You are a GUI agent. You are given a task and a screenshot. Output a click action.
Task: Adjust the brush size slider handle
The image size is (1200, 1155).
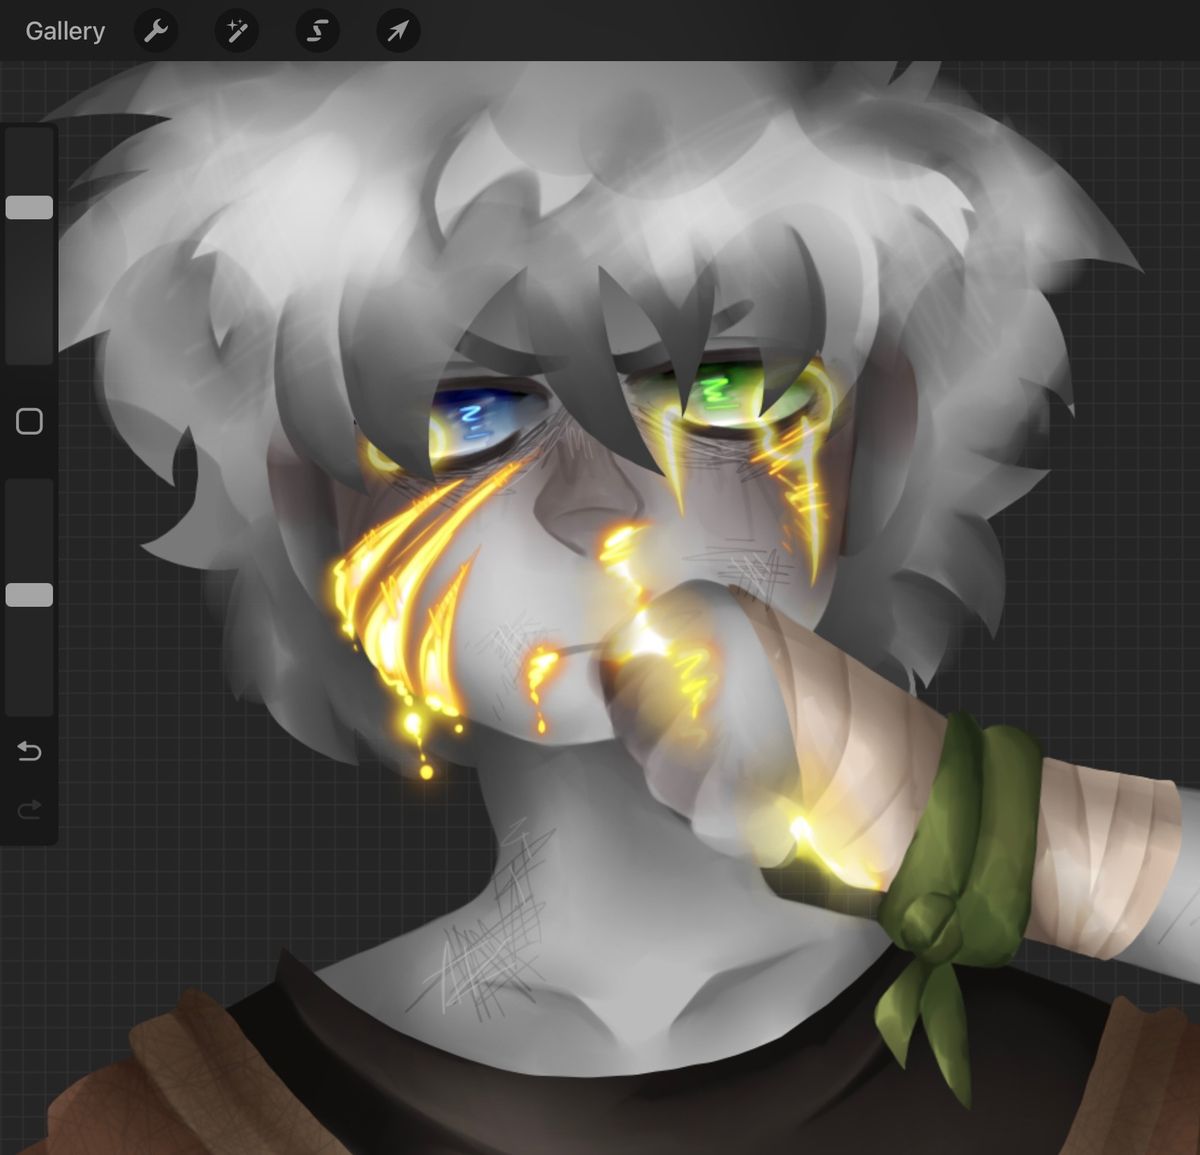(29, 207)
